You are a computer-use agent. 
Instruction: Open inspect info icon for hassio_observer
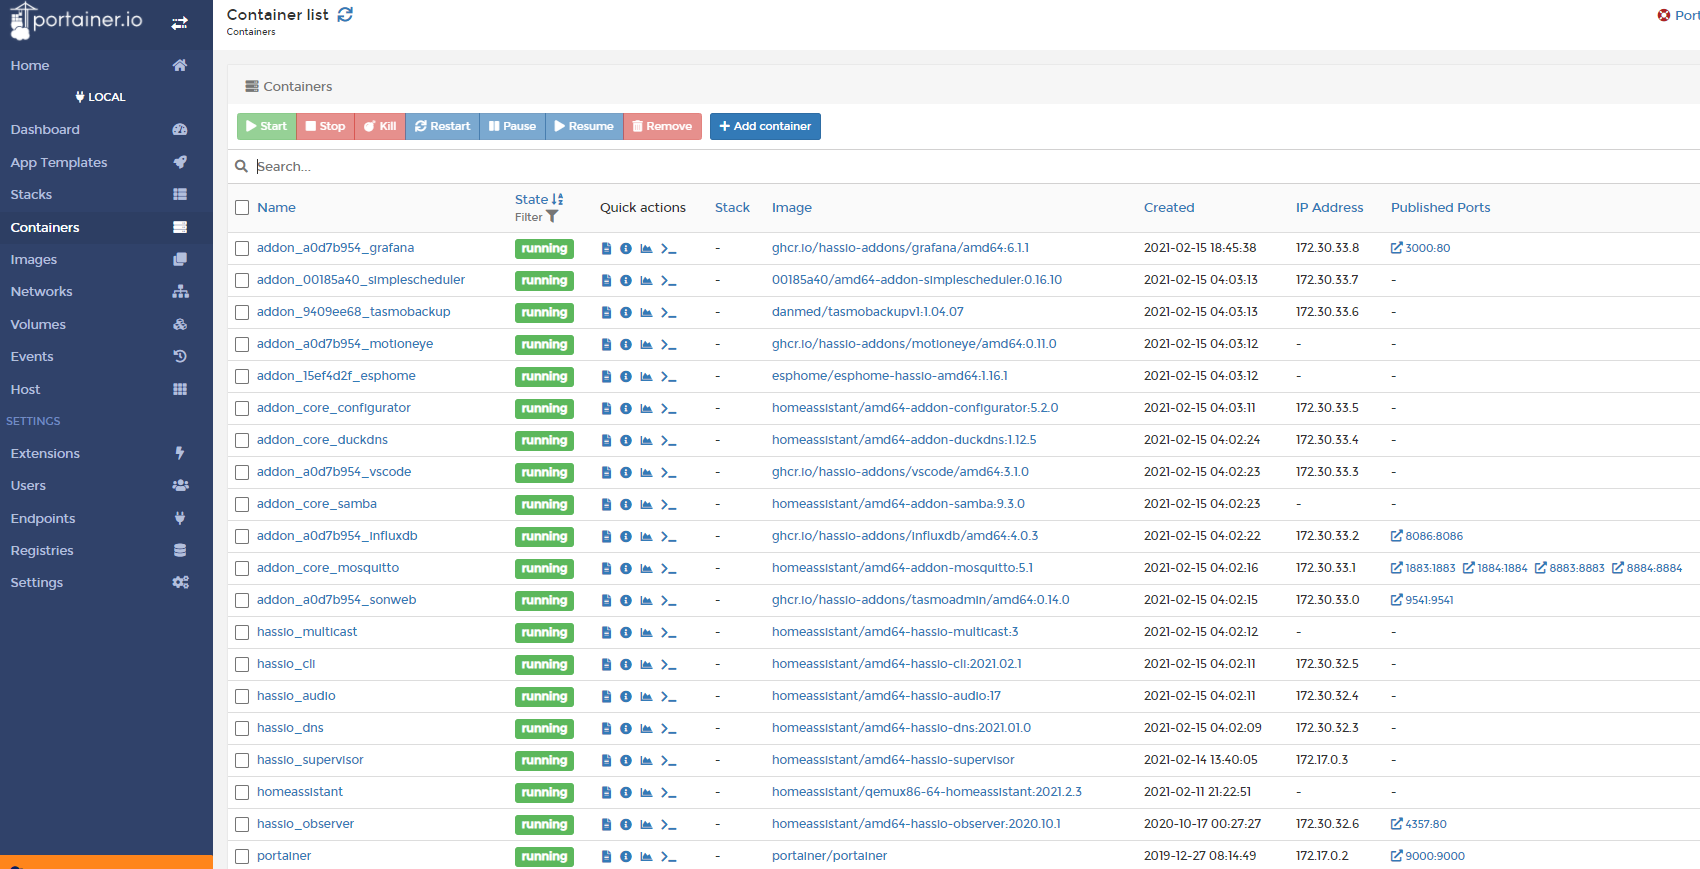point(626,825)
